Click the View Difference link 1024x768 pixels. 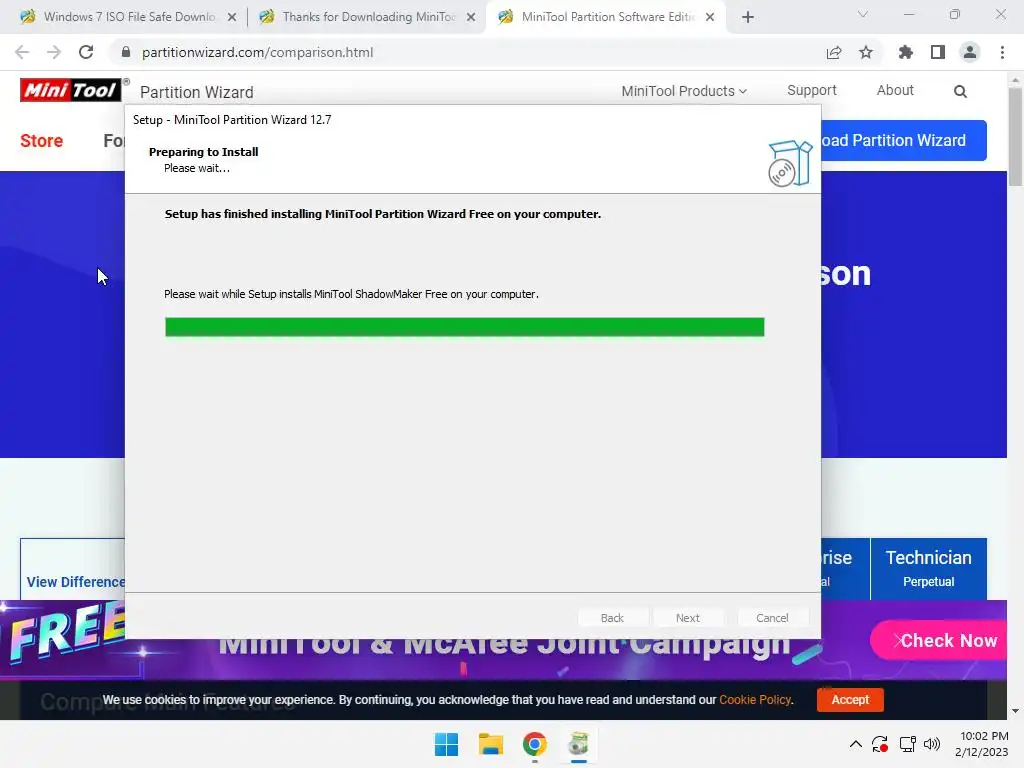76,582
